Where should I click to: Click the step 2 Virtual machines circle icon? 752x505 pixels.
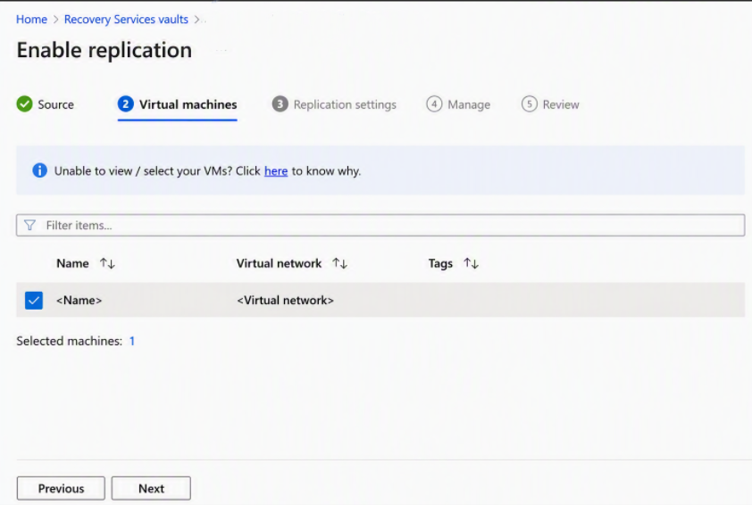coord(126,104)
